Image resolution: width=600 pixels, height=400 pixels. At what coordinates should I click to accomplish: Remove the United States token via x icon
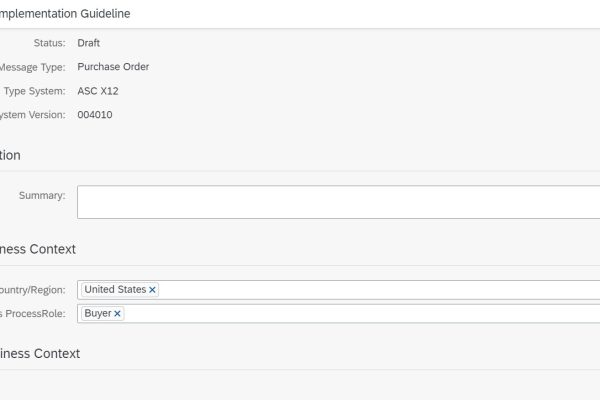pyautogui.click(x=153, y=290)
